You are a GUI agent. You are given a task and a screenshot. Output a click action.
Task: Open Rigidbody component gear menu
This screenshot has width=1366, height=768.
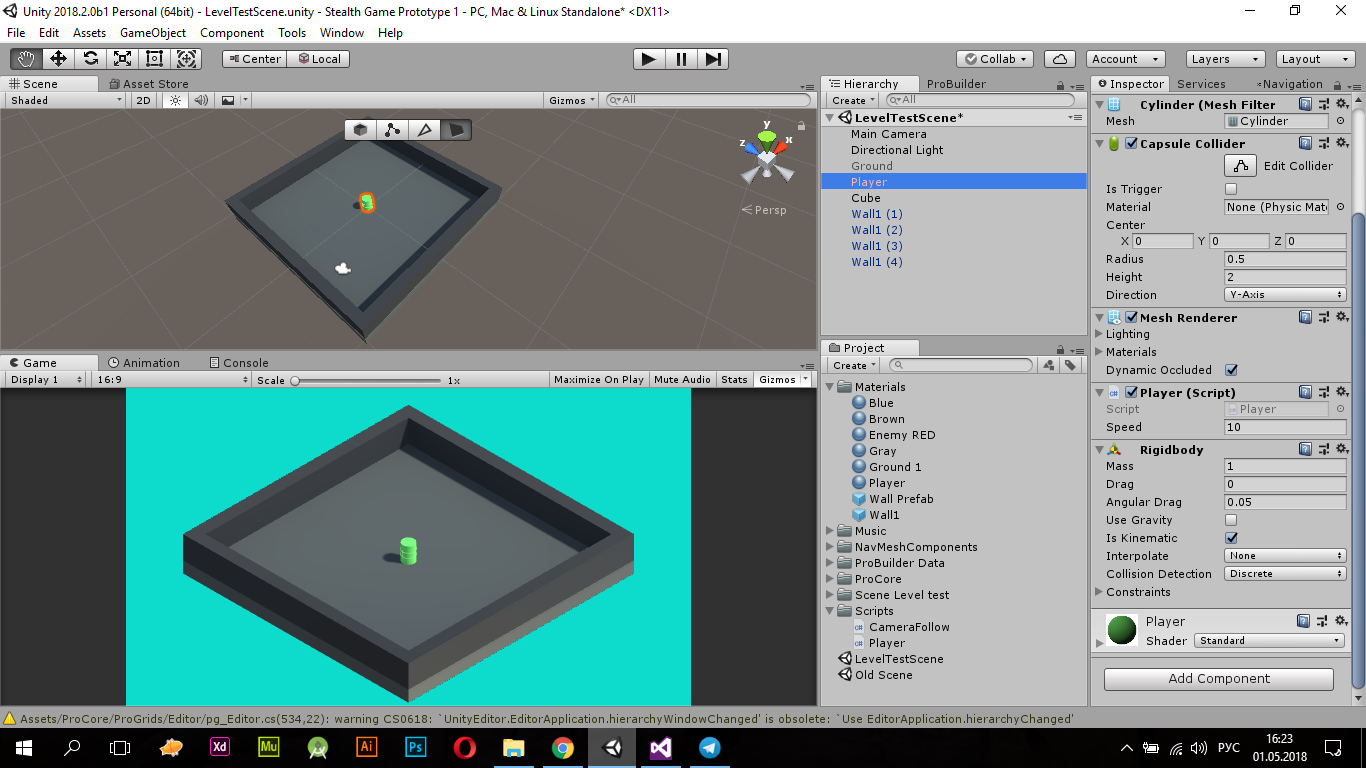(1342, 450)
